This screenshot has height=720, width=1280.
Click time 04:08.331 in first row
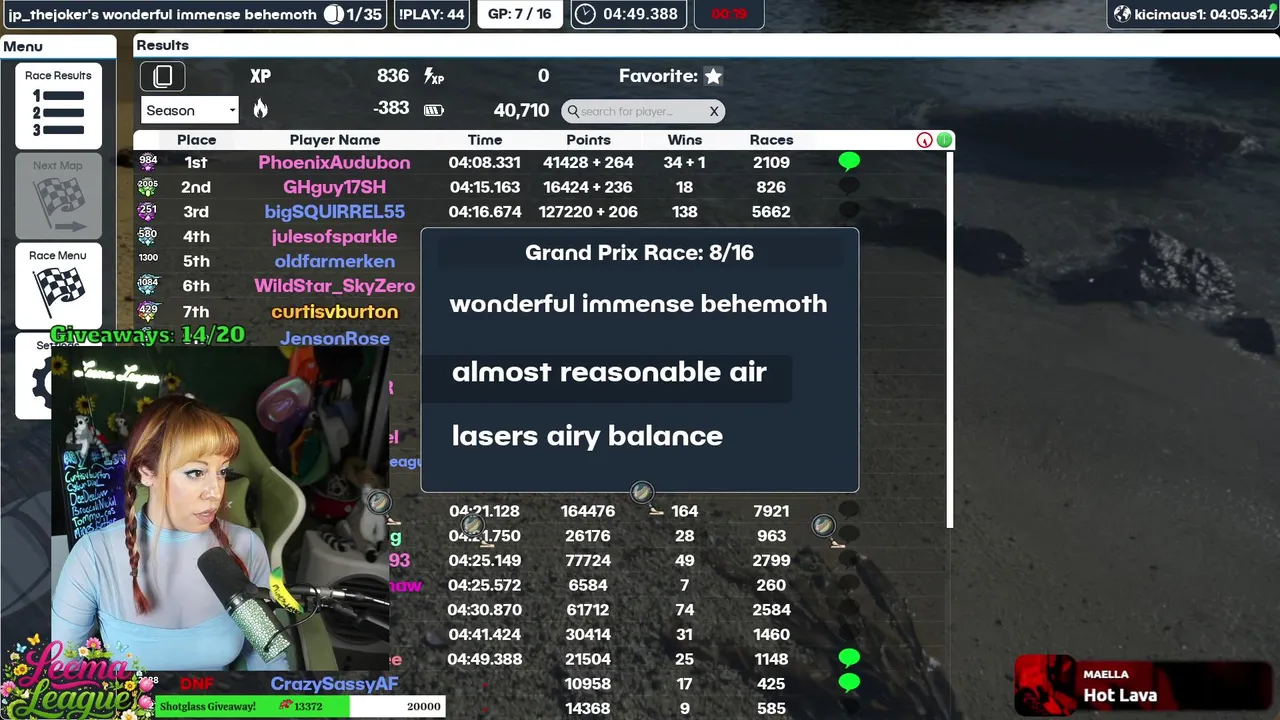coord(484,162)
